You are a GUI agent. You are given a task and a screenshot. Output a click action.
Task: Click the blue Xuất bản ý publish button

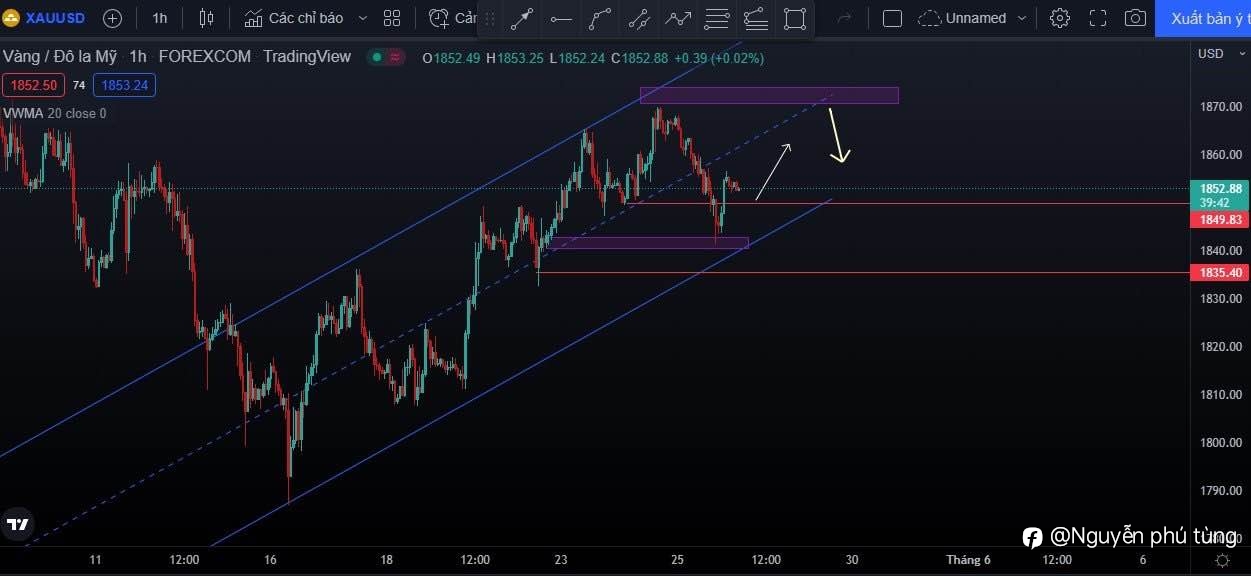[1203, 18]
